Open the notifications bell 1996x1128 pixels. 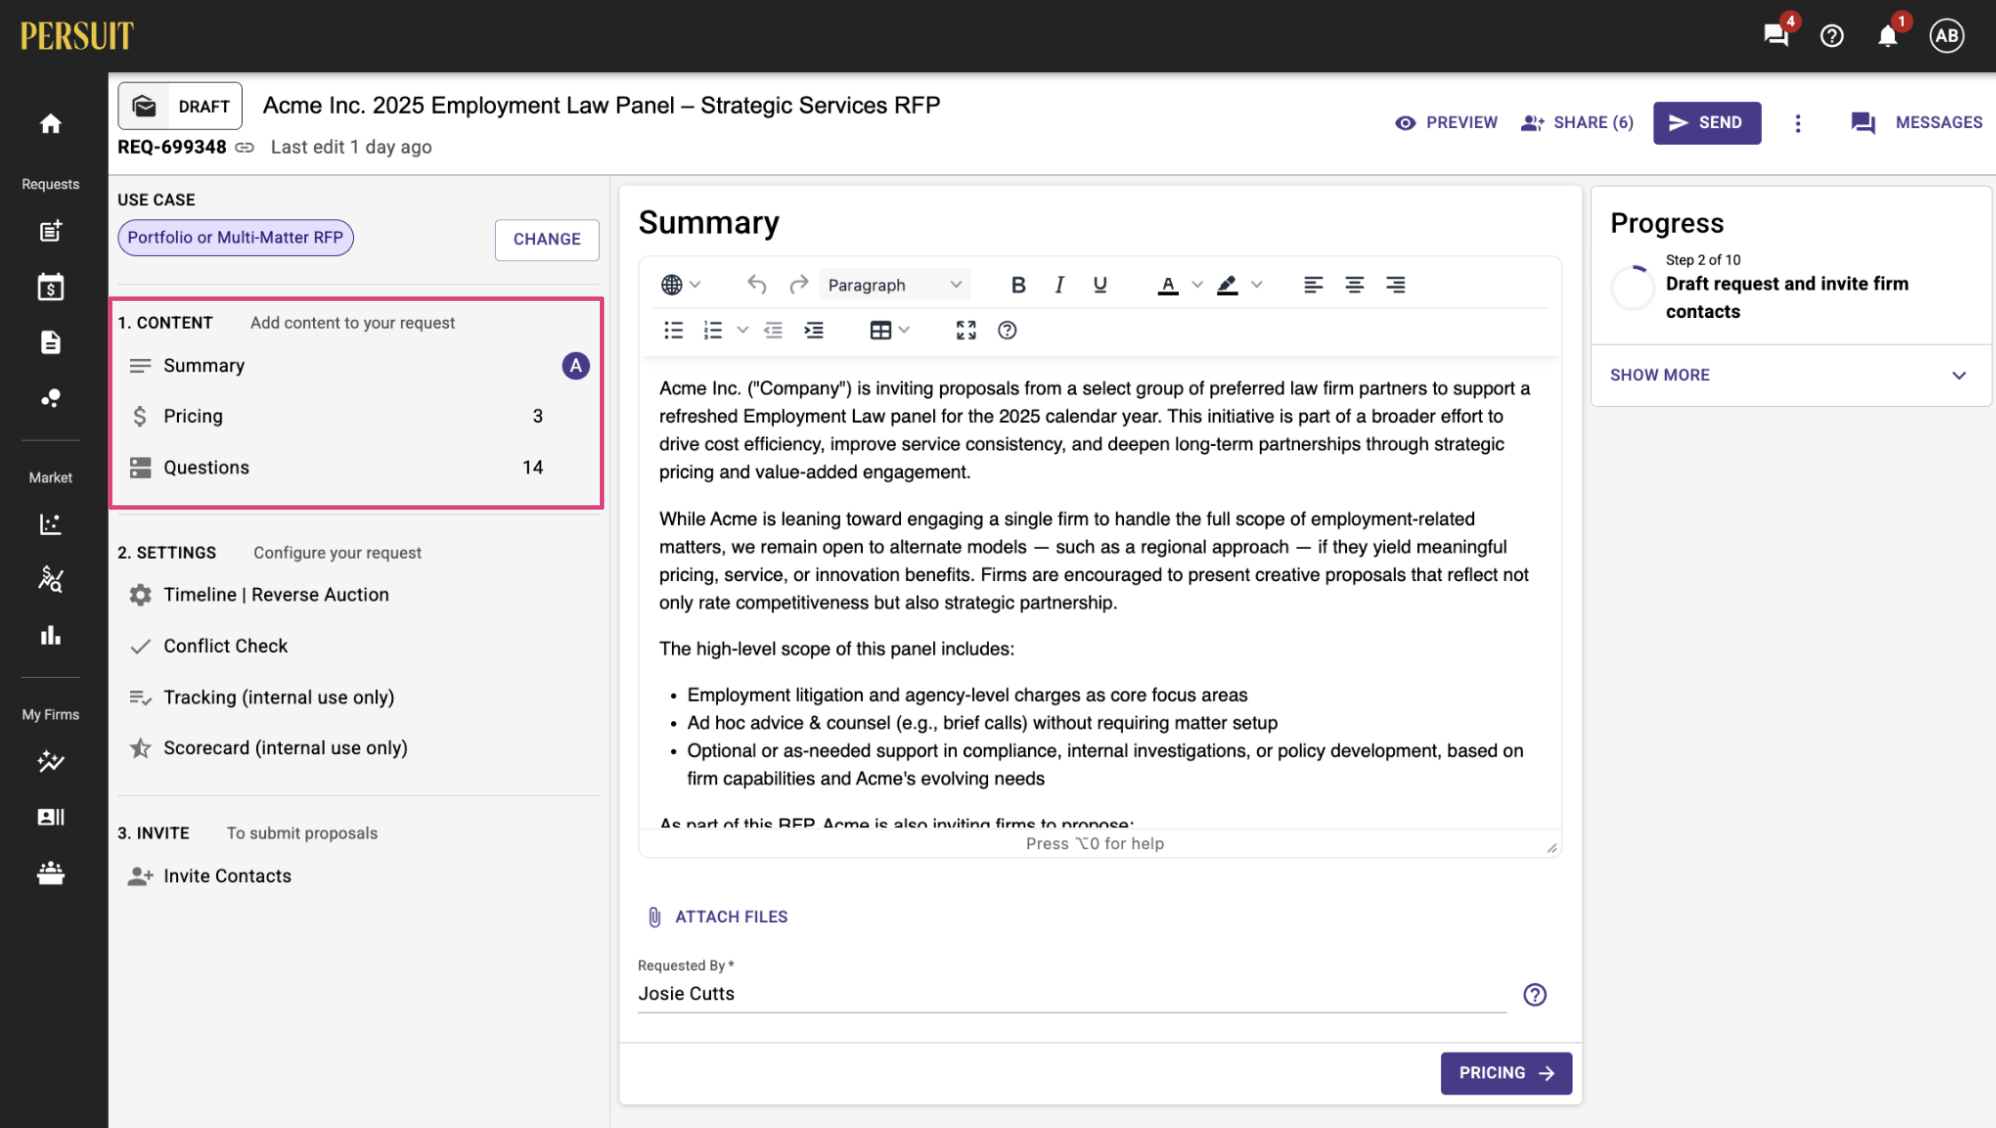pos(1887,36)
